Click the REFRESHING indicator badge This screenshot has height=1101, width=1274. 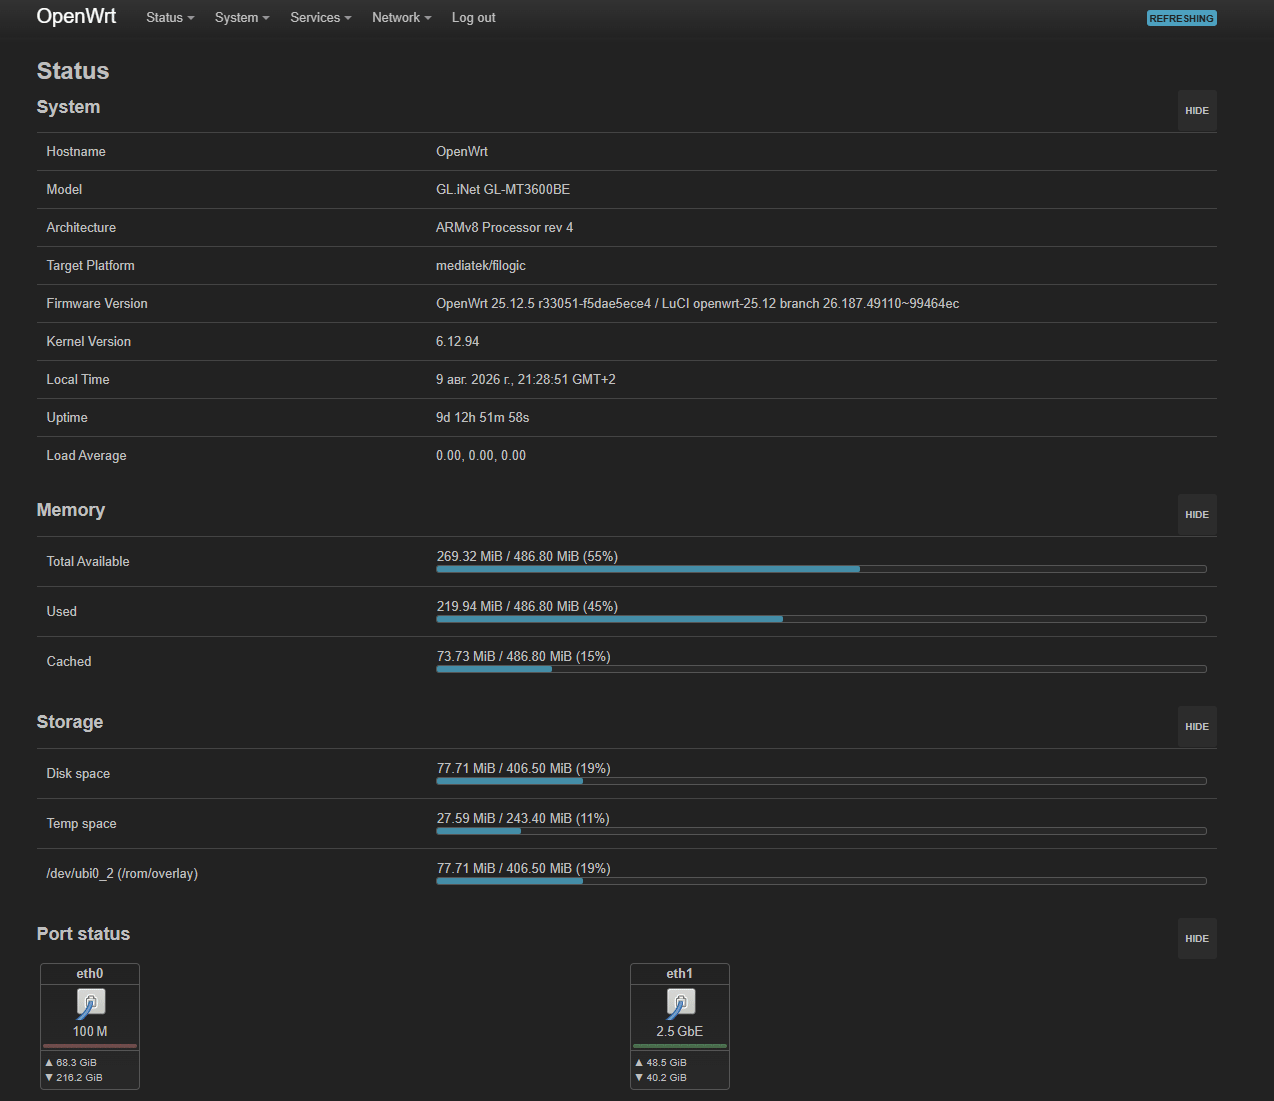pos(1181,18)
